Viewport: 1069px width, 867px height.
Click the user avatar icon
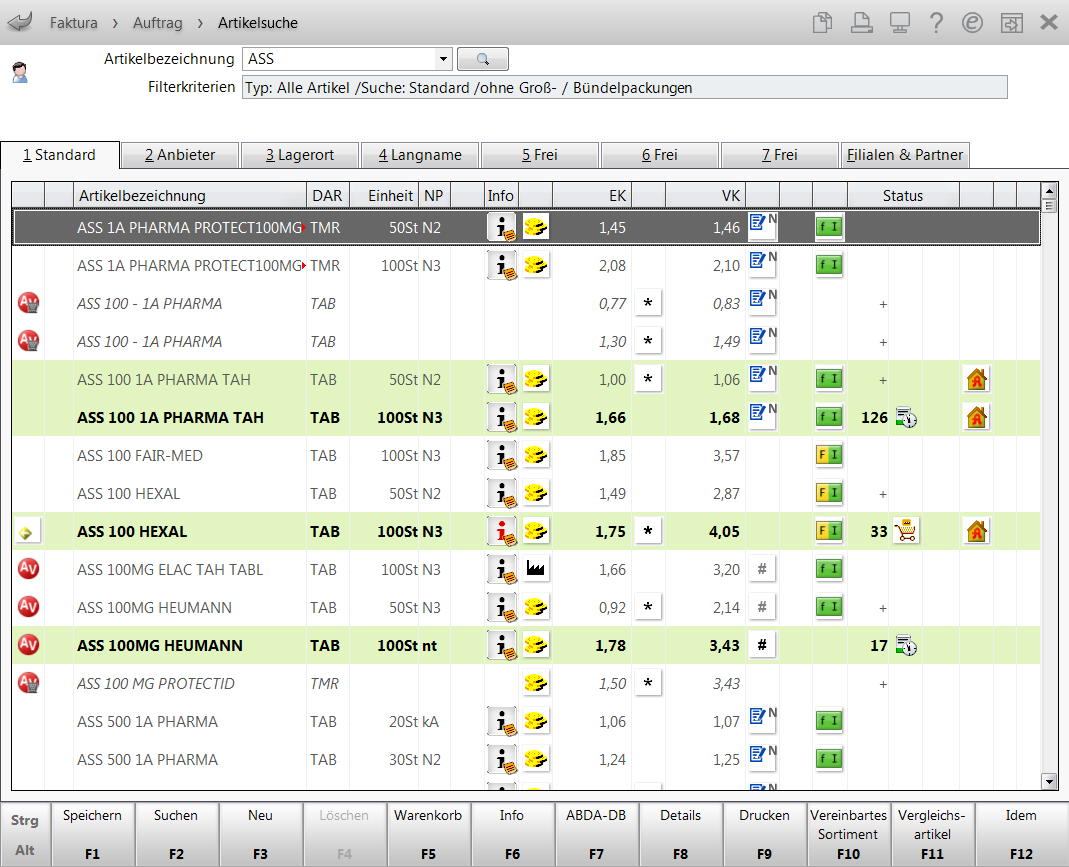coord(20,72)
